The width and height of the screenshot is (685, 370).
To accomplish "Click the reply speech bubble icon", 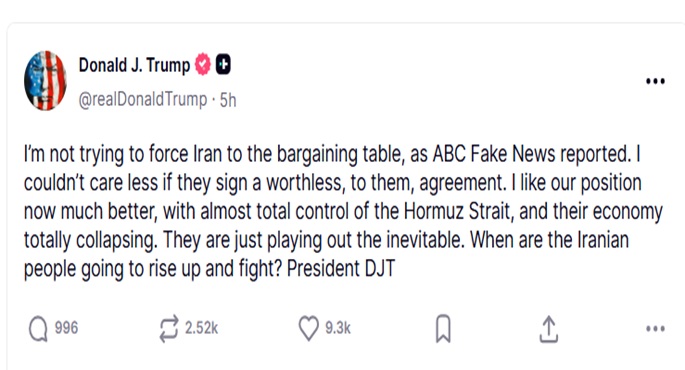I will click(38, 329).
